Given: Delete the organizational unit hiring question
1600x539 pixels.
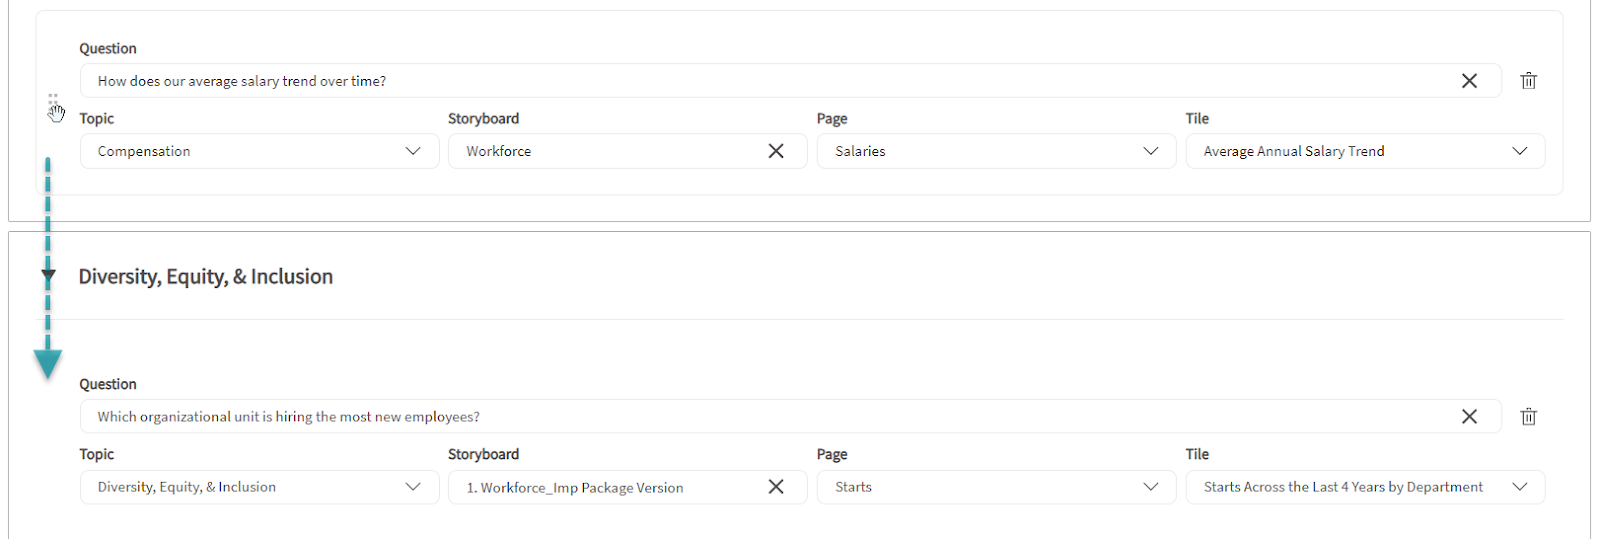Looking at the screenshot, I should (x=1528, y=417).
